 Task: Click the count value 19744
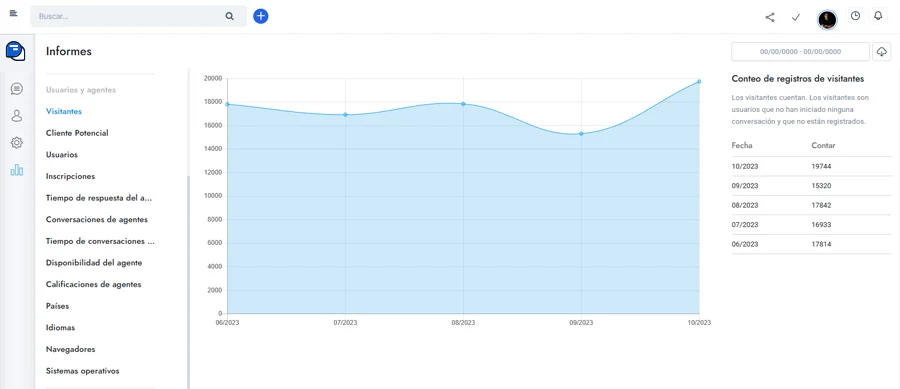821,166
